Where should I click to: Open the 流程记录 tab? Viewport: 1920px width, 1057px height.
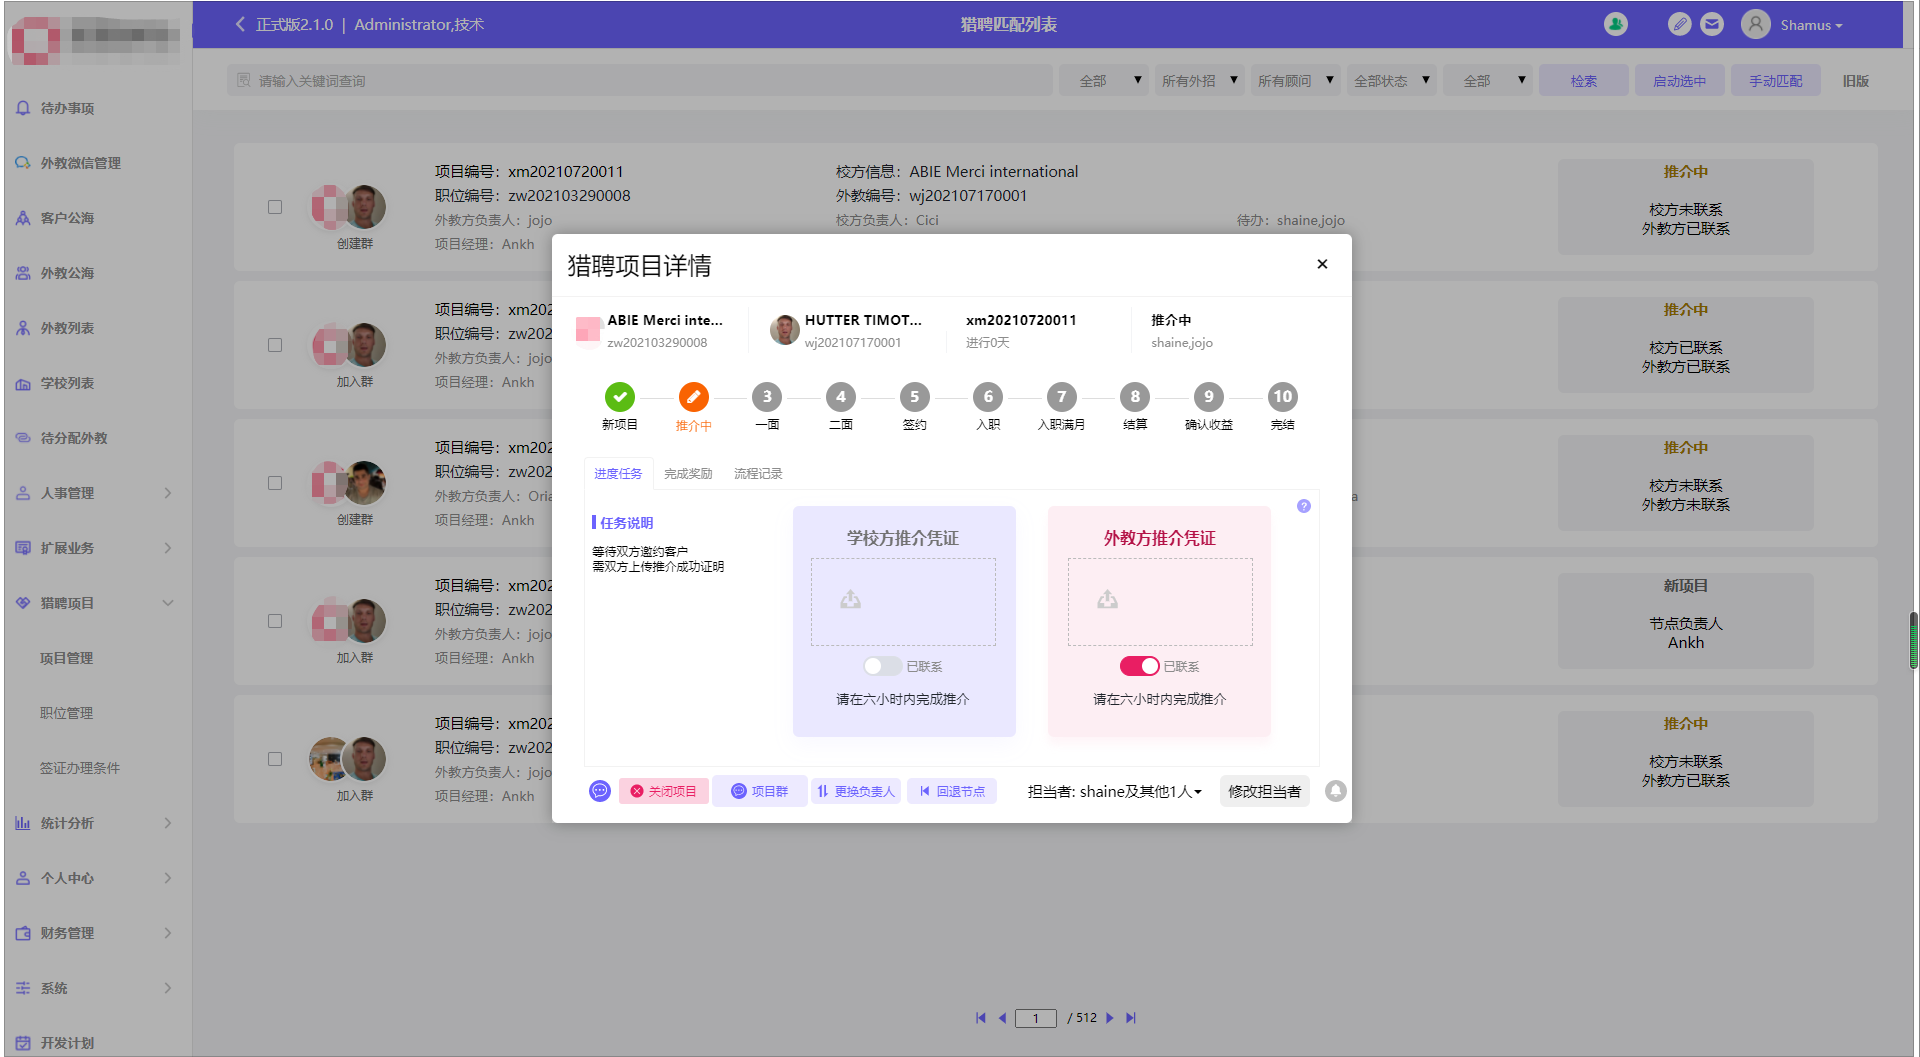click(x=757, y=473)
